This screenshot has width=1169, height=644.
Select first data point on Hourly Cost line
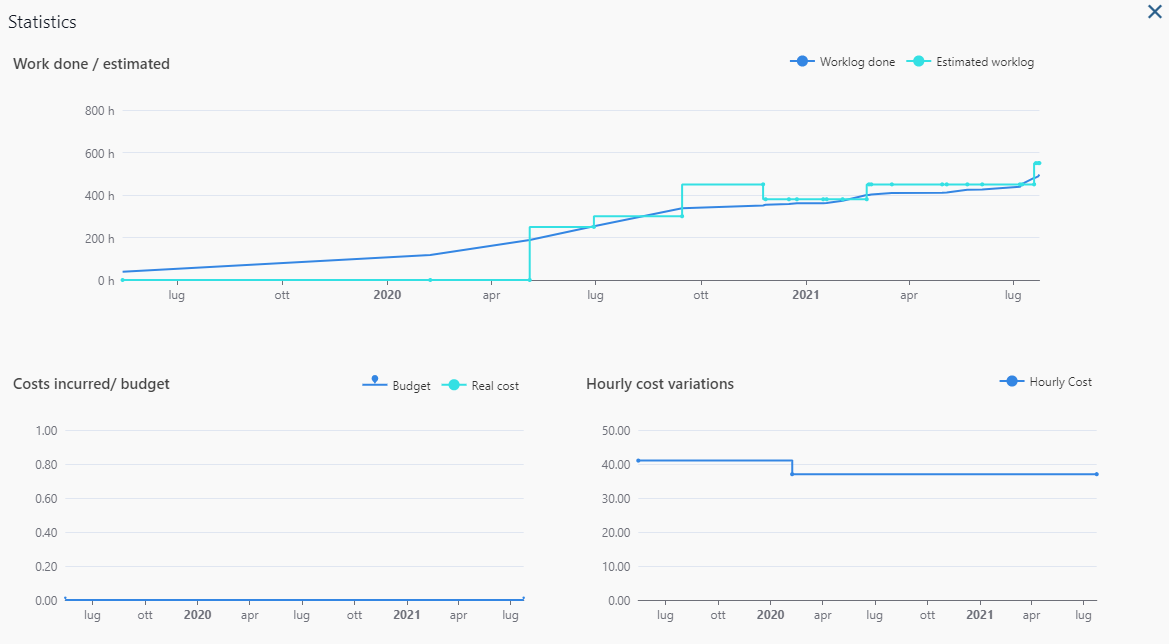pyautogui.click(x=638, y=460)
